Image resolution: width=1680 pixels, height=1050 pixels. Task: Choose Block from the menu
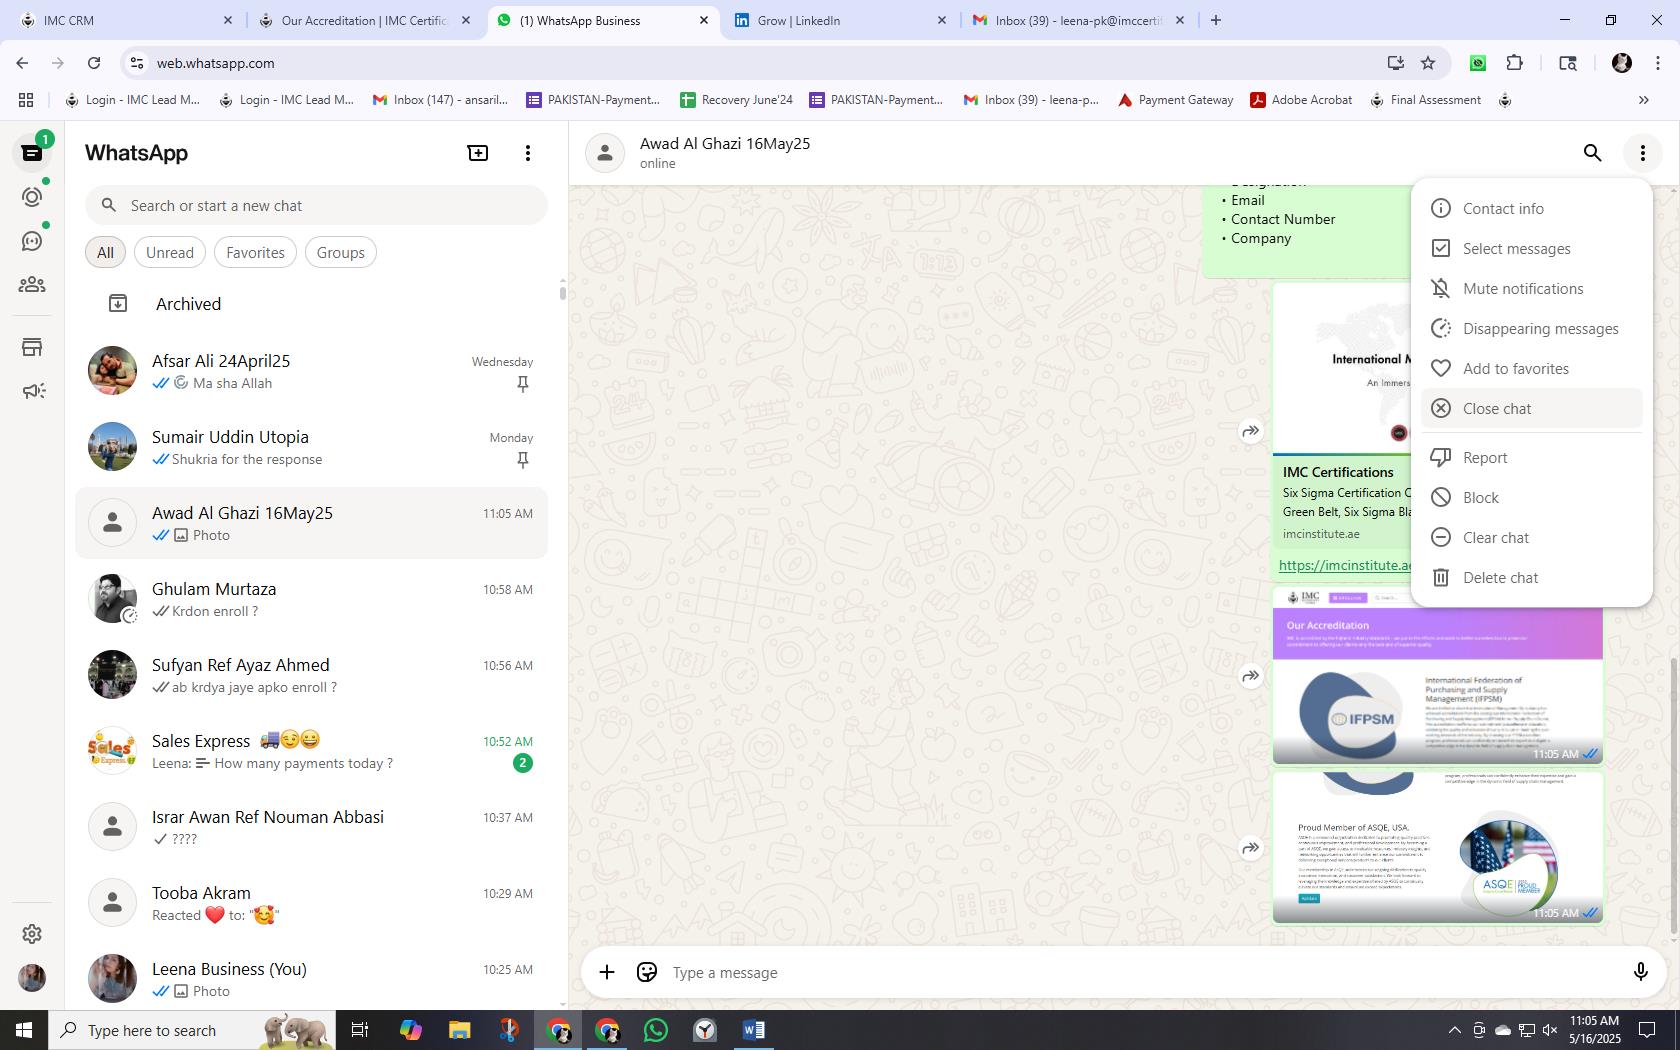coord(1531,497)
